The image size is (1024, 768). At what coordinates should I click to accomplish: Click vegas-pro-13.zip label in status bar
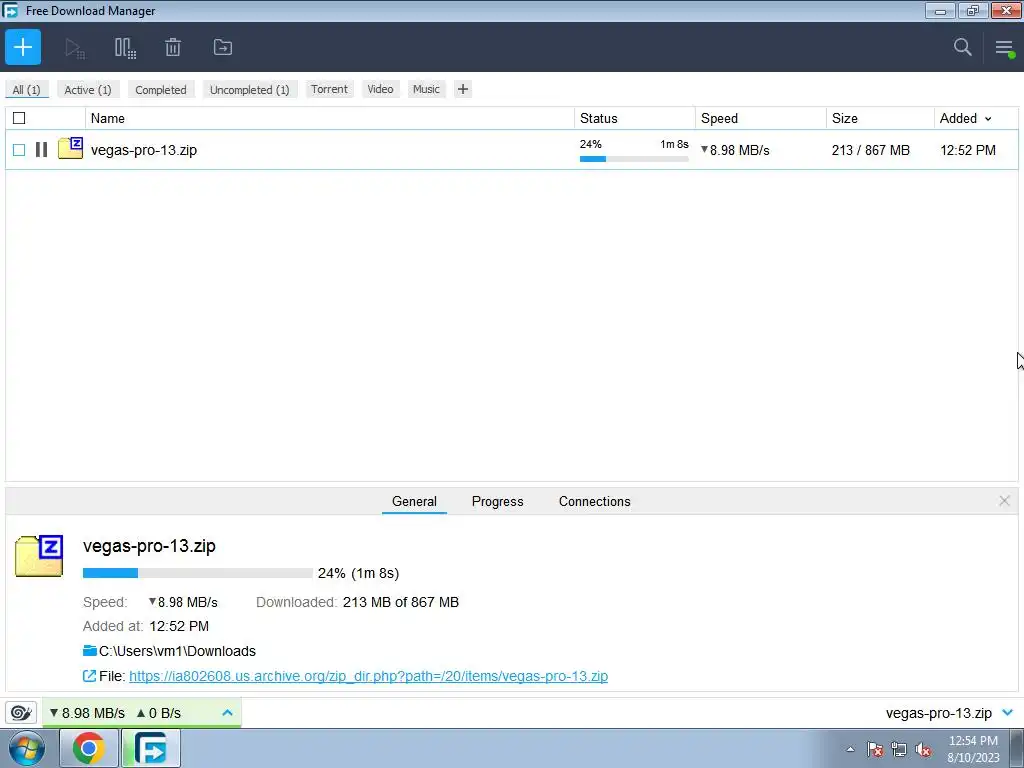[x=938, y=713]
